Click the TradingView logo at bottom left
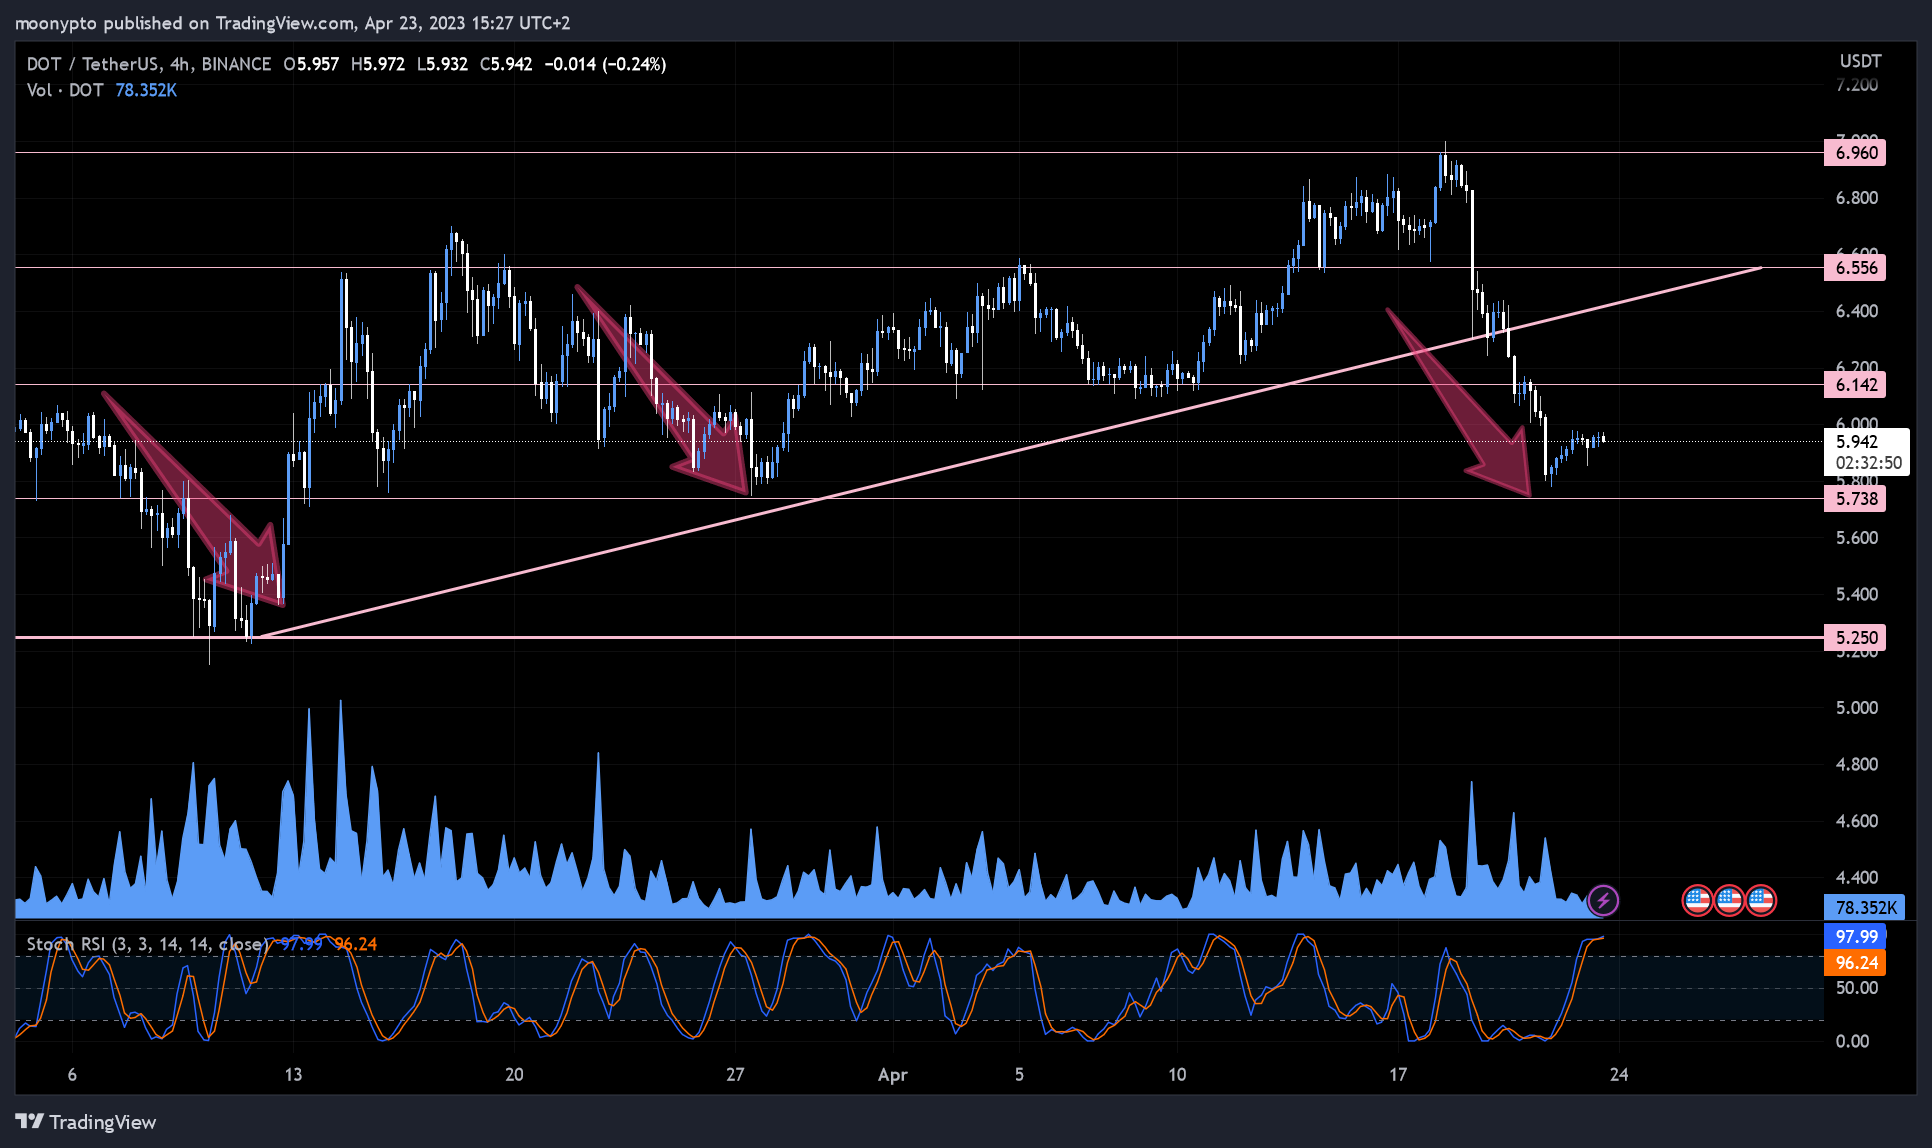This screenshot has height=1148, width=1932. point(86,1122)
